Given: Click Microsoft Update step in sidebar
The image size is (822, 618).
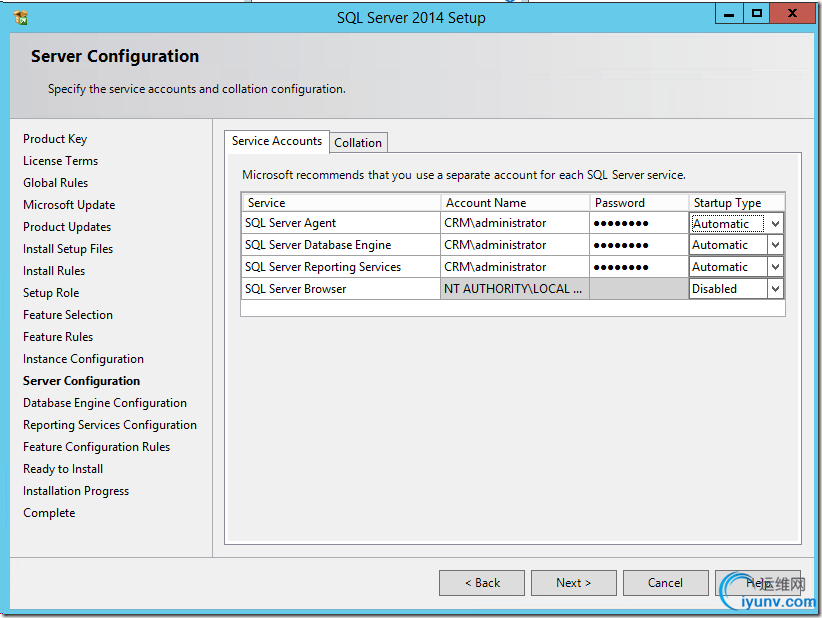Looking at the screenshot, I should [69, 205].
